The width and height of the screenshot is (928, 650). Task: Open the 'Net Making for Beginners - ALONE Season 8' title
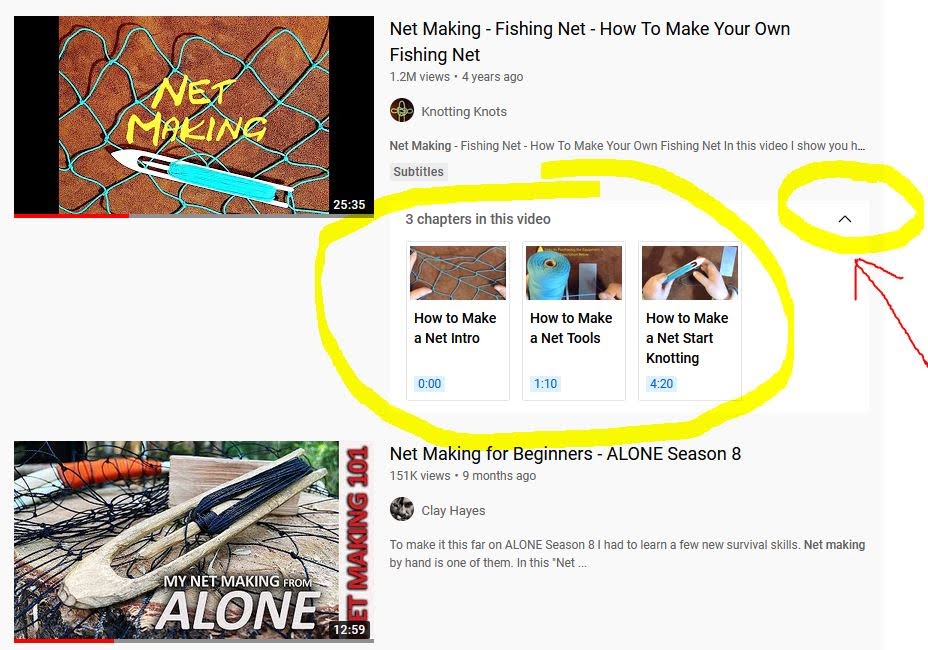[565, 453]
